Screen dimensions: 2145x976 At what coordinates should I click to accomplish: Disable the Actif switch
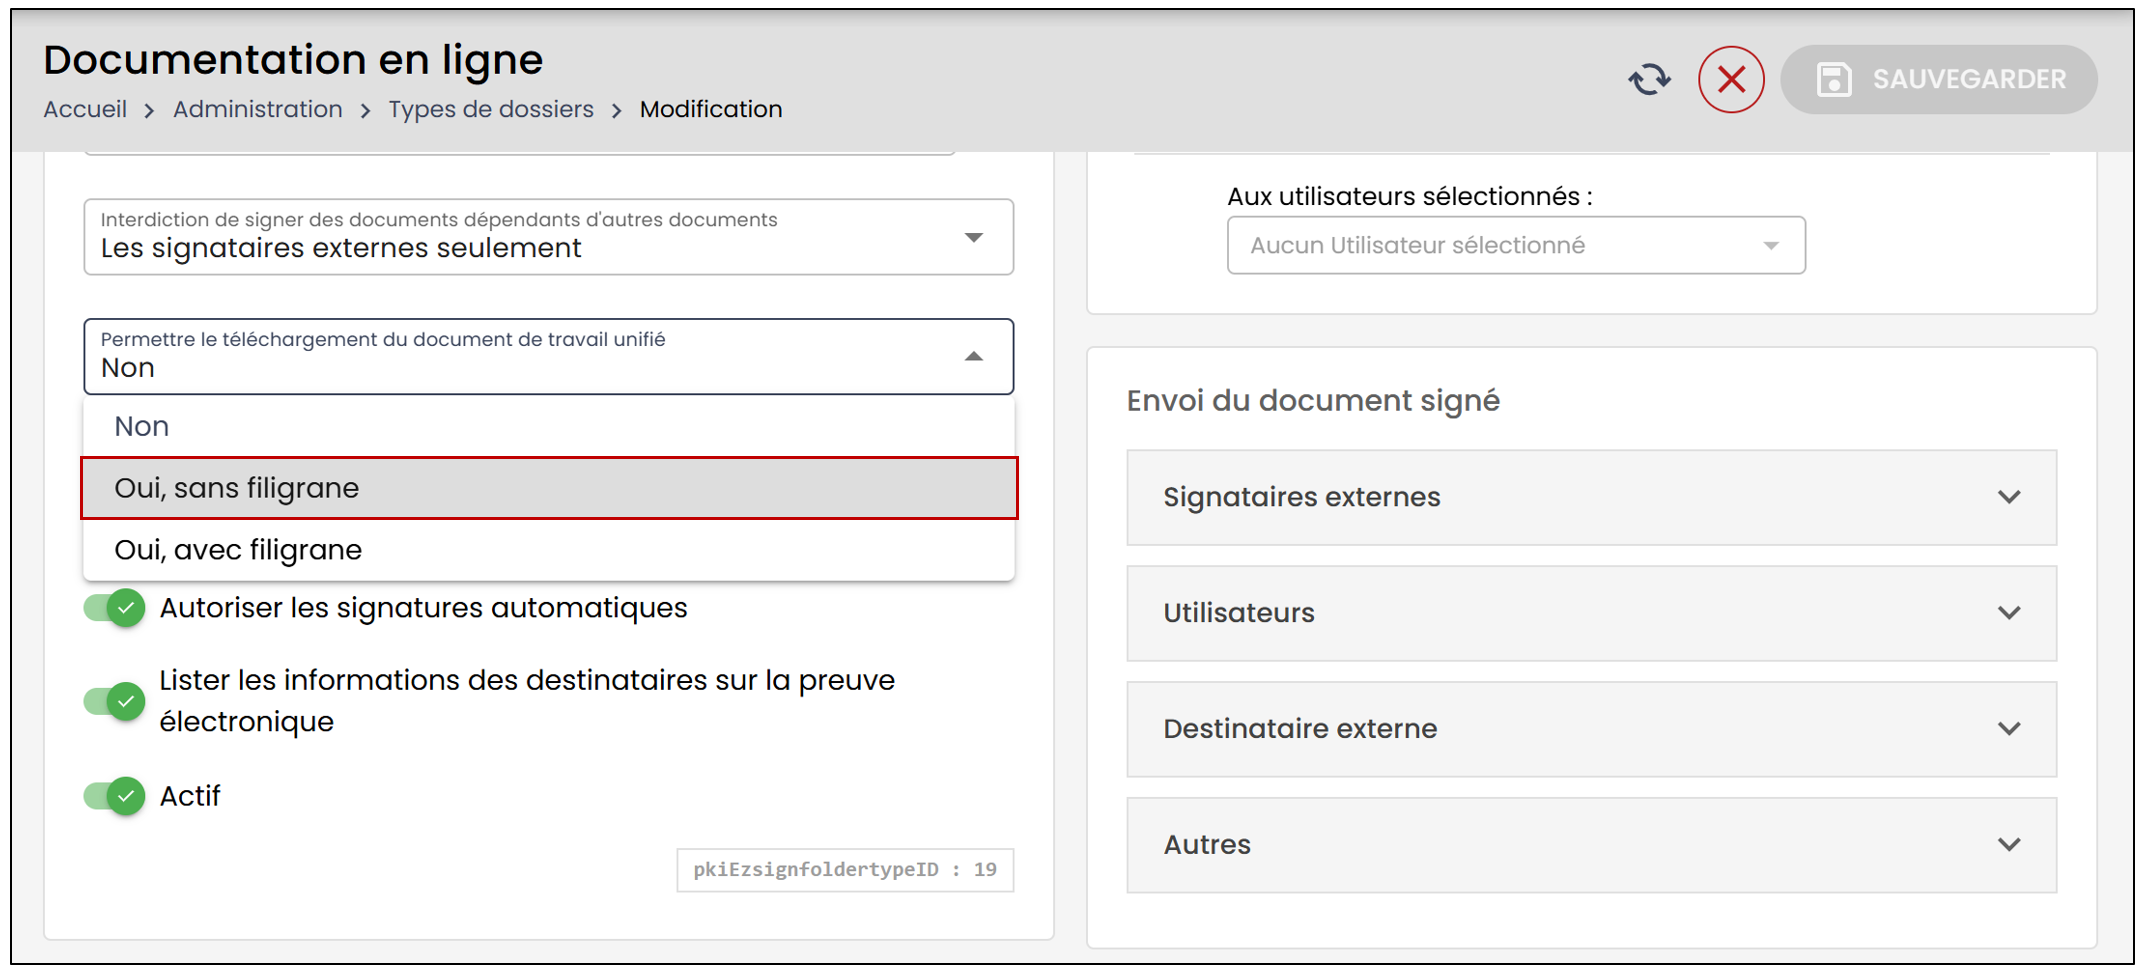(x=115, y=796)
